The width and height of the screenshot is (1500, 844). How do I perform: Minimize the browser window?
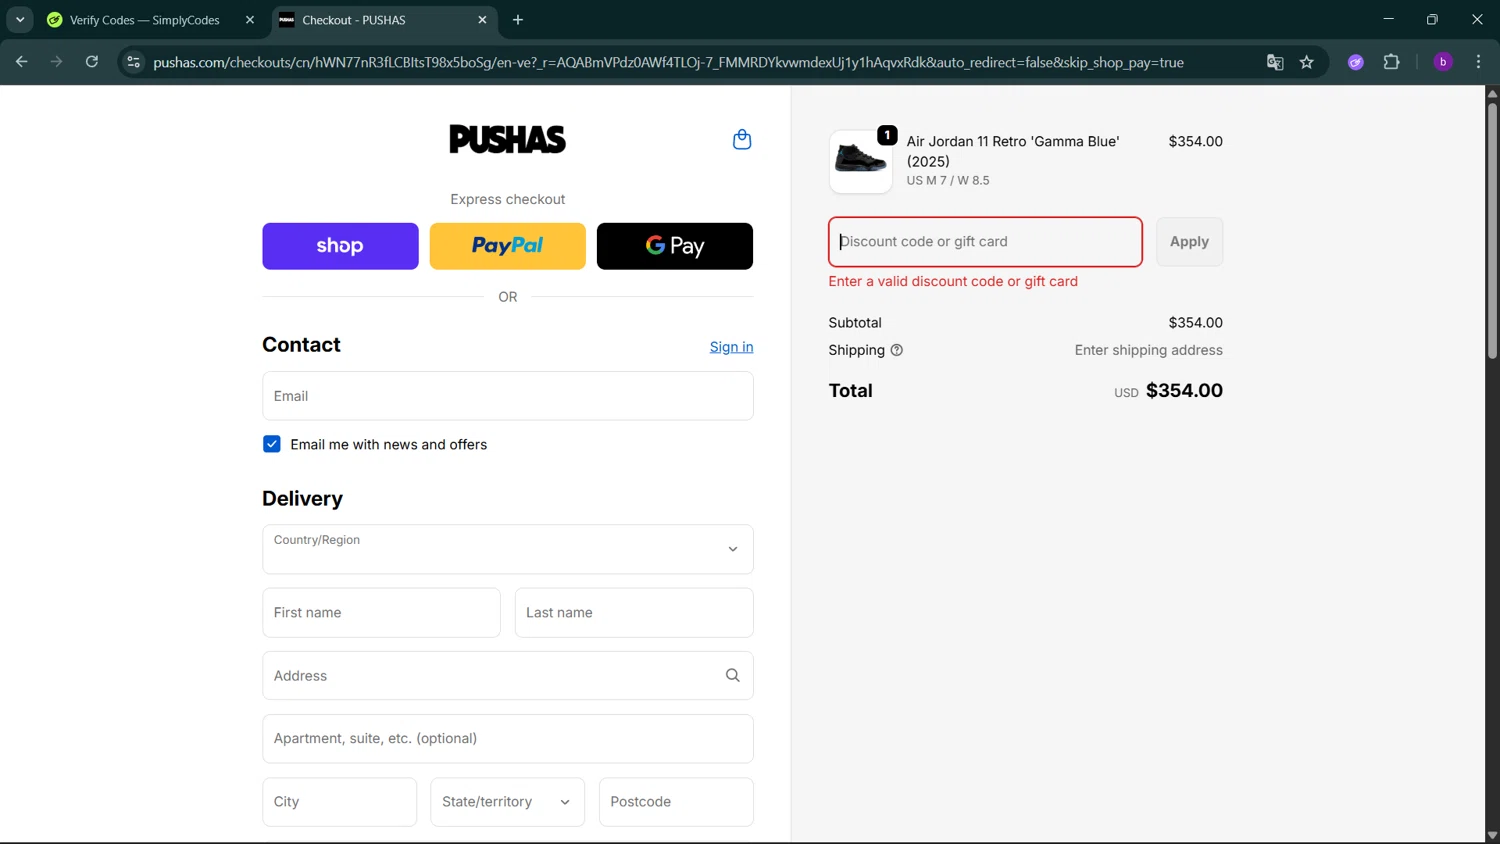coord(1388,20)
